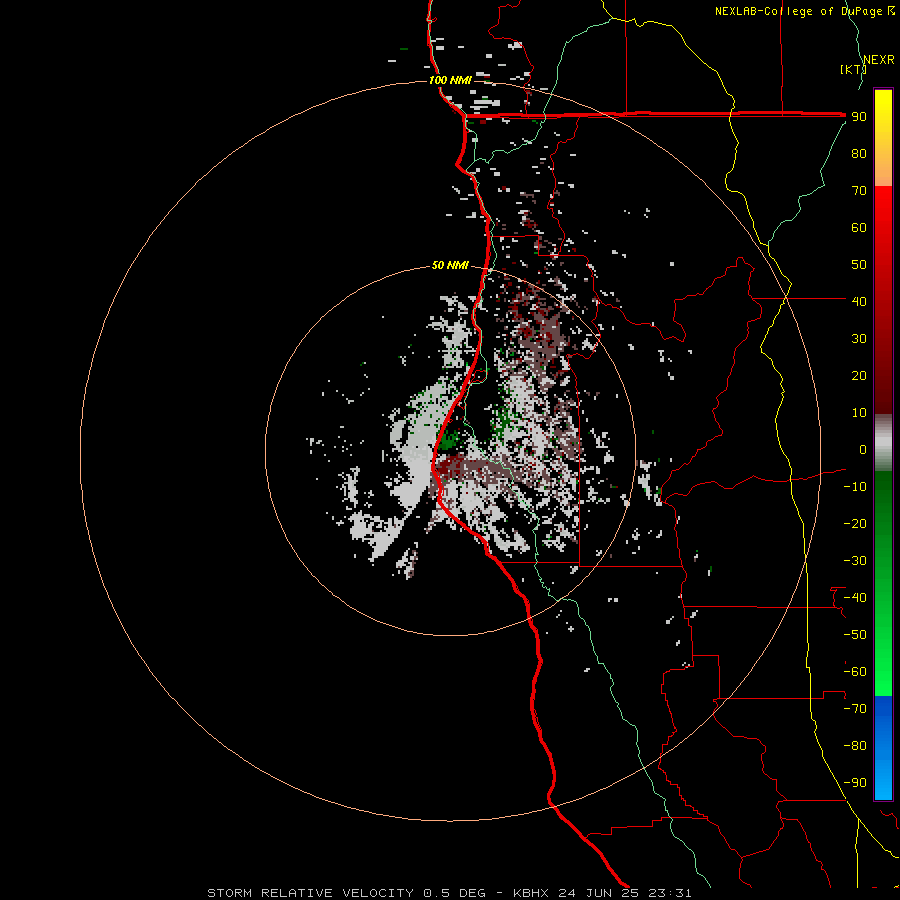Select the "0" value on the velocity scale
The image size is (900, 900).
point(862,450)
